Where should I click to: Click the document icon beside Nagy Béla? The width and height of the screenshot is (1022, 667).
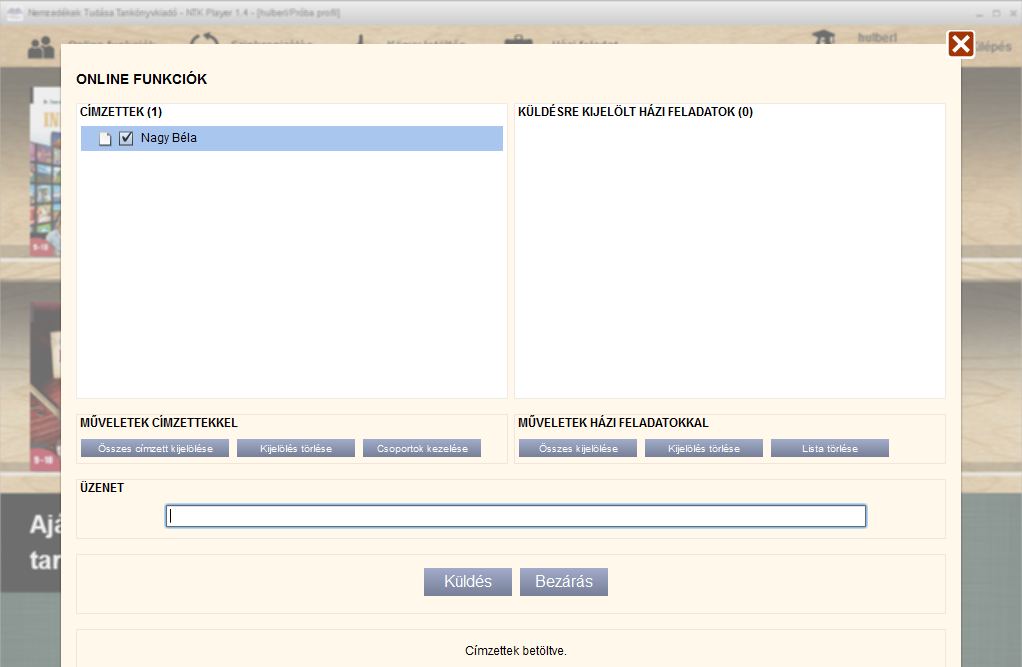click(105, 138)
